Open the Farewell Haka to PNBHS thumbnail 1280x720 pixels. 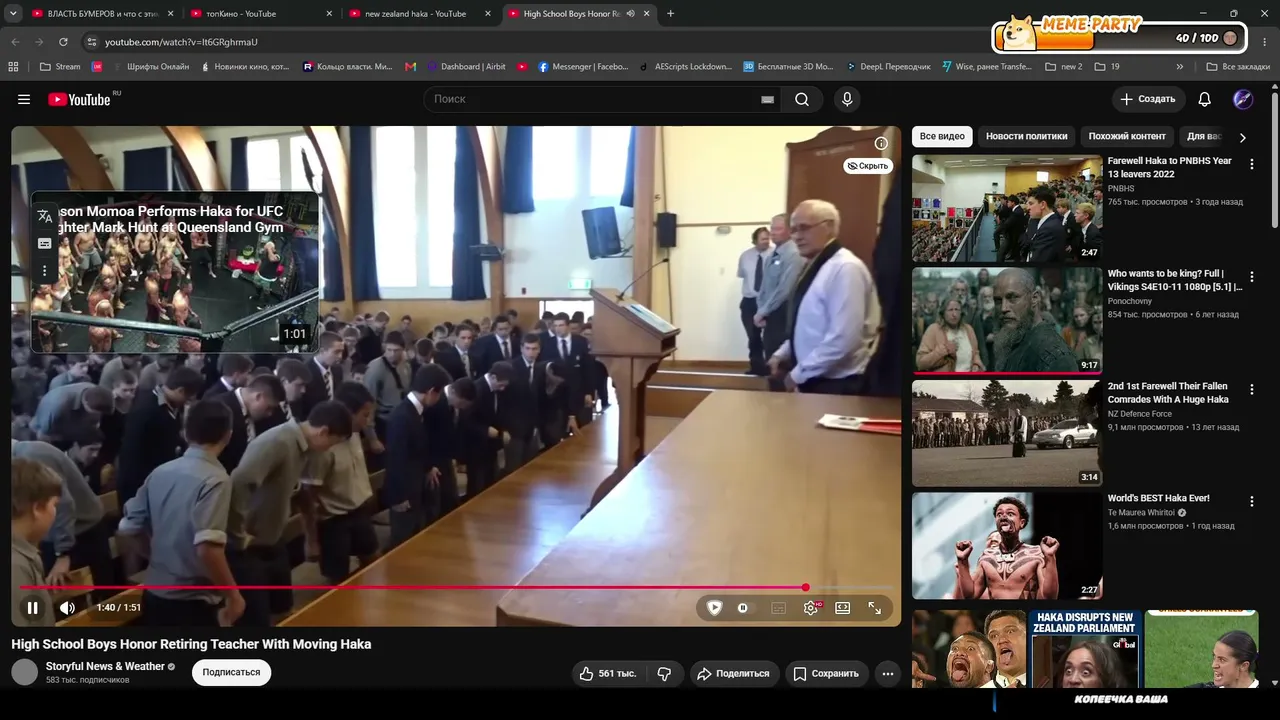[x=1007, y=208]
